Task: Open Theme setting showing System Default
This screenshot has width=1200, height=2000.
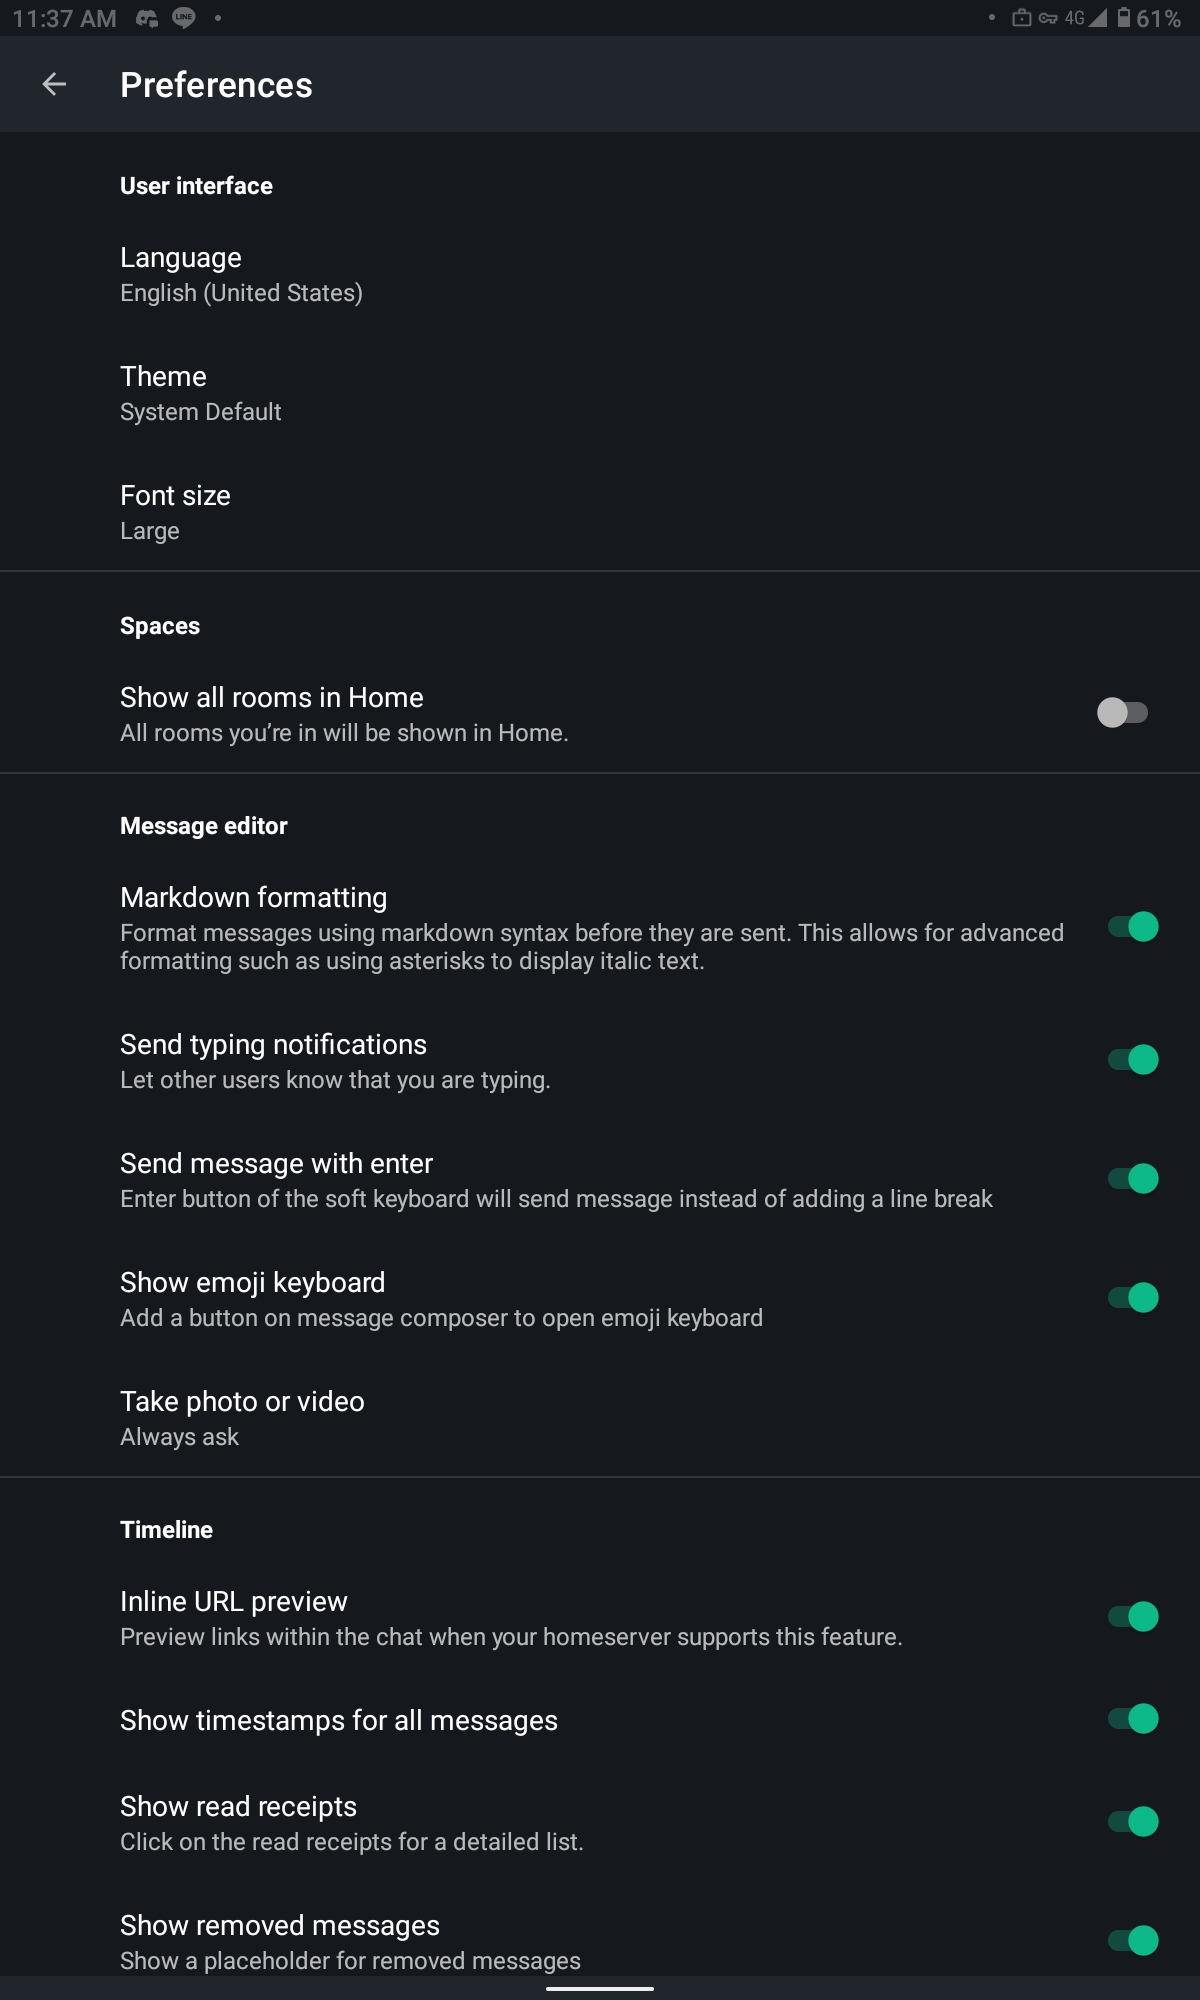Action: pyautogui.click(x=600, y=393)
